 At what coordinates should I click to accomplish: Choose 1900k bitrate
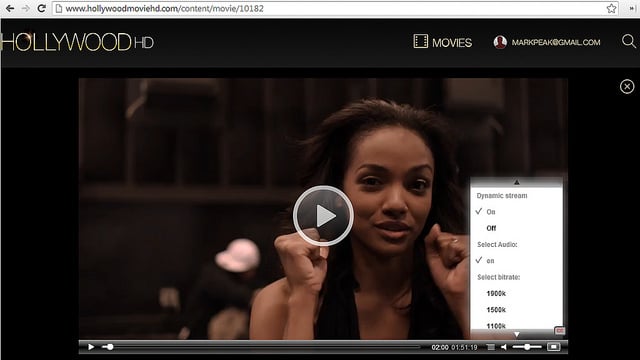(x=496, y=293)
